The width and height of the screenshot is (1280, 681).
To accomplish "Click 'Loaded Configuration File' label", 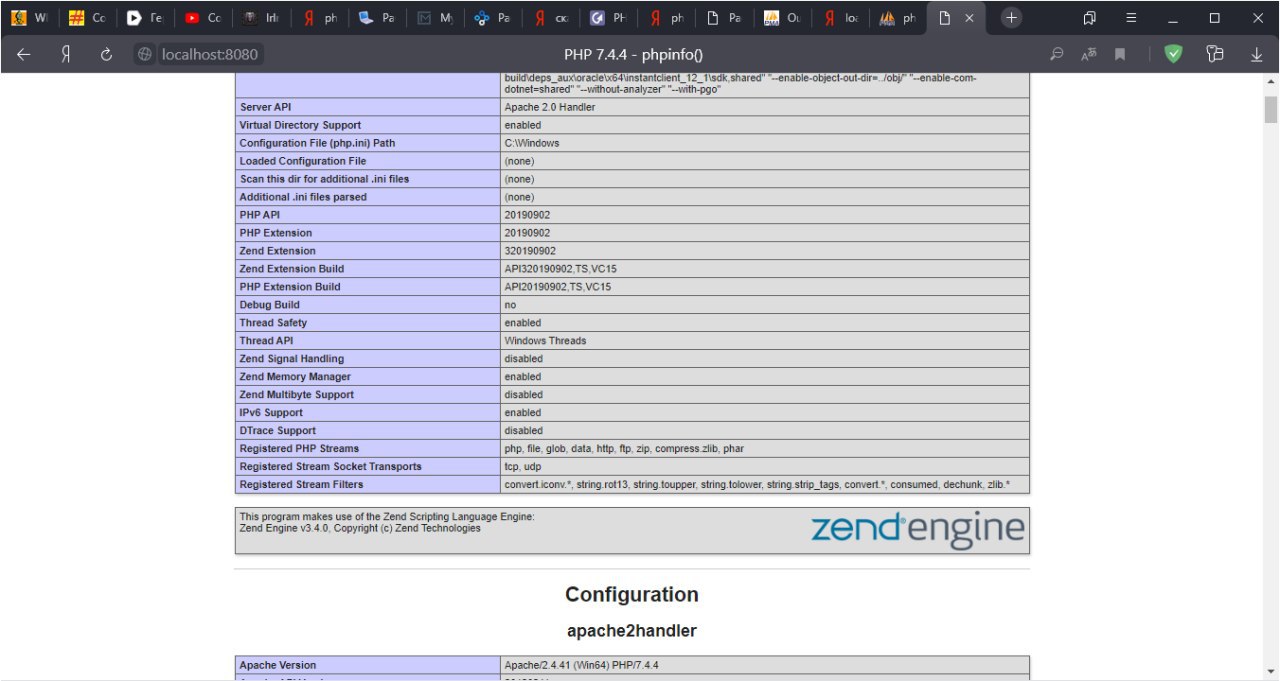I will click(303, 161).
